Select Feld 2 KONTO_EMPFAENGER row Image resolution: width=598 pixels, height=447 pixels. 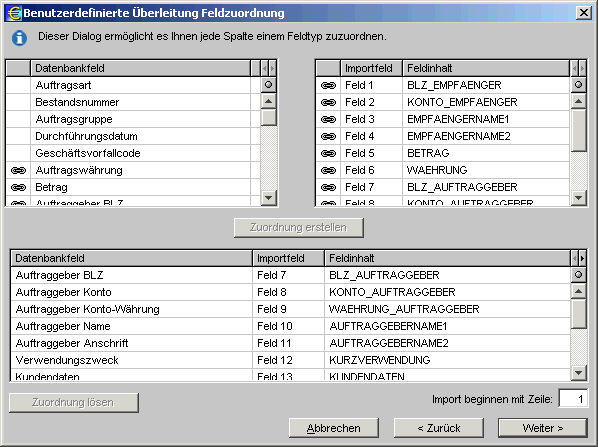click(x=442, y=102)
